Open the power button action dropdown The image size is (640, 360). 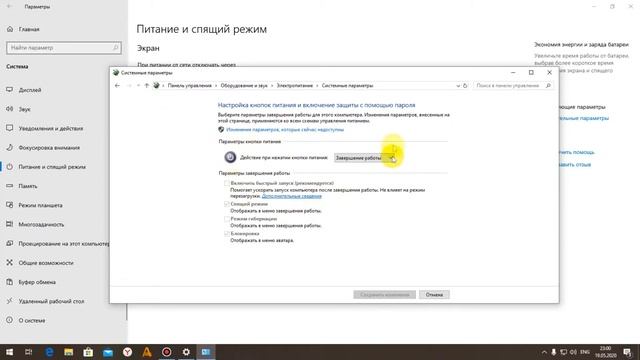(x=364, y=158)
